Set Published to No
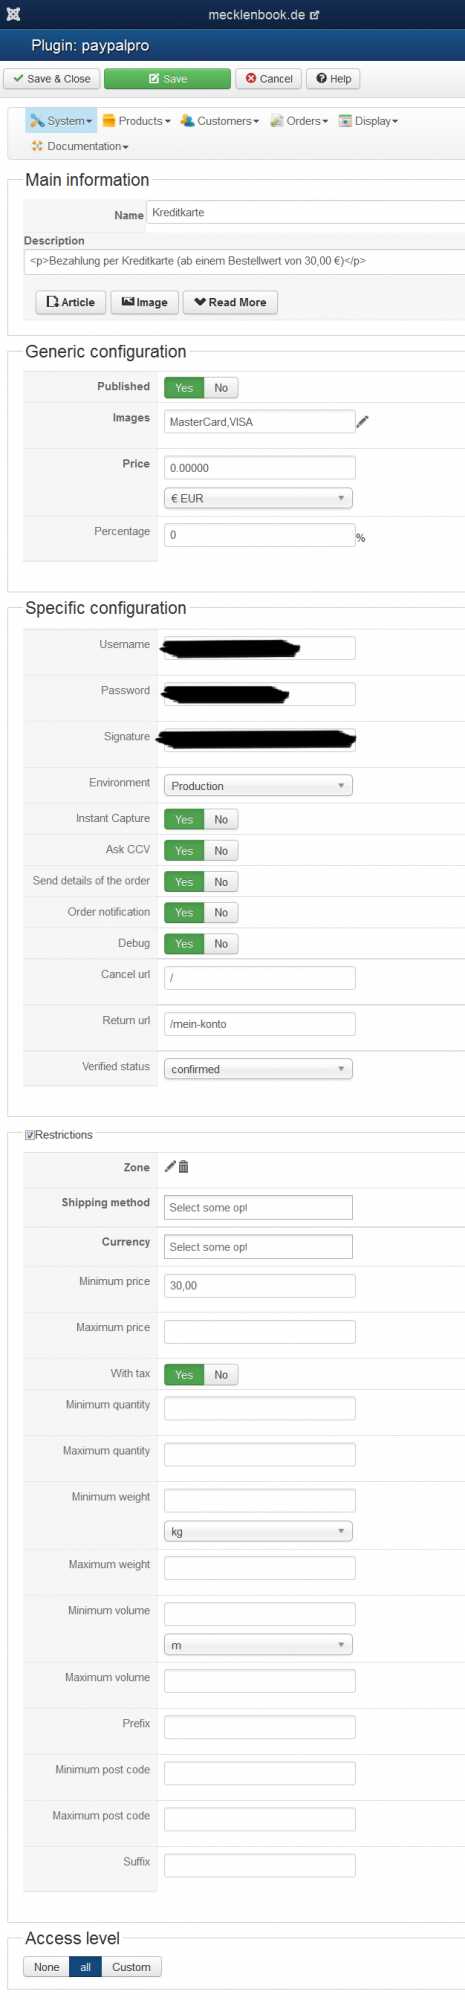The height and width of the screenshot is (2000, 465). pyautogui.click(x=221, y=388)
